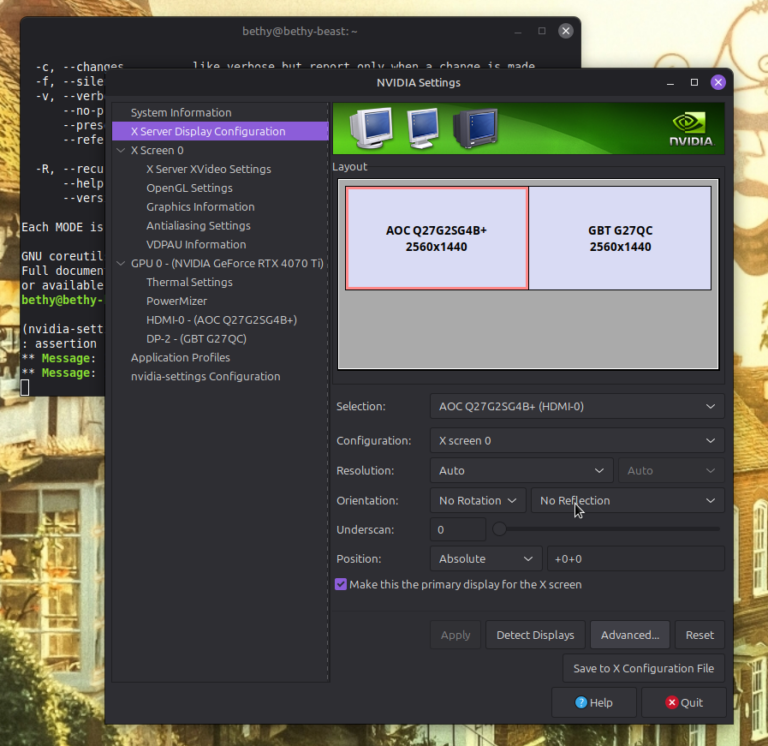Select GBT G27QC display in layout
The image size is (768, 746).
coord(620,238)
